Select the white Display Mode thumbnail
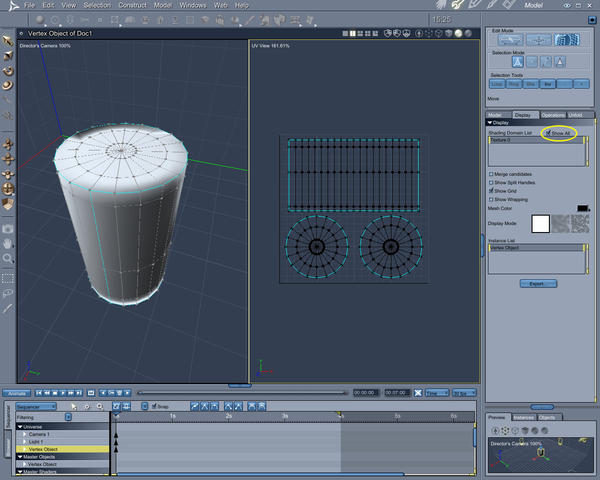The height and width of the screenshot is (480, 600). [540, 224]
